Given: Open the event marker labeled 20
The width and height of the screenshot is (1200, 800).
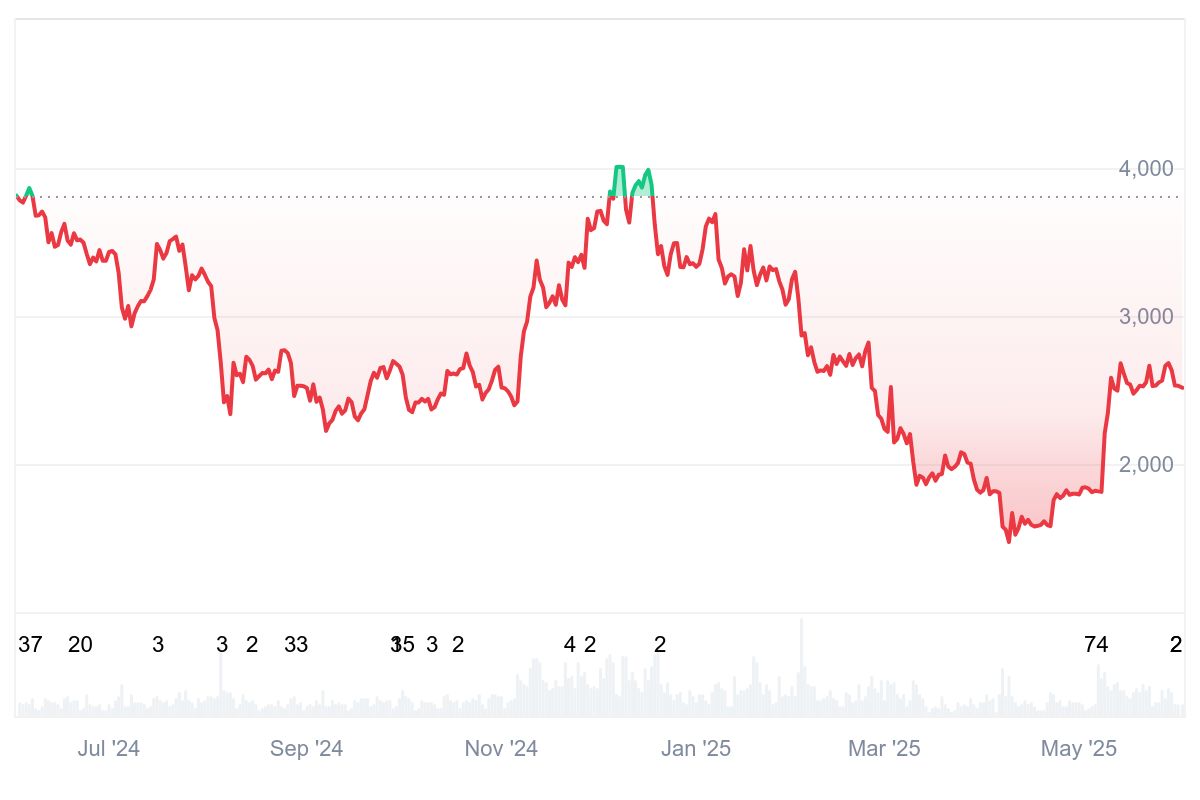Looking at the screenshot, I should click(x=80, y=645).
